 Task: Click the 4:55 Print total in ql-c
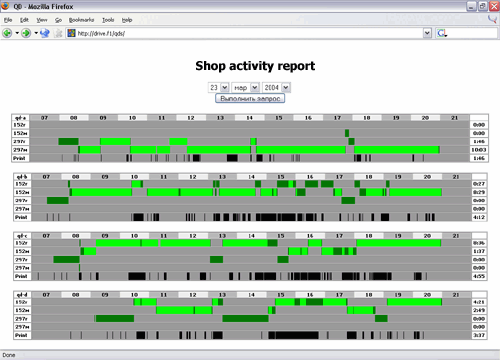(479, 276)
